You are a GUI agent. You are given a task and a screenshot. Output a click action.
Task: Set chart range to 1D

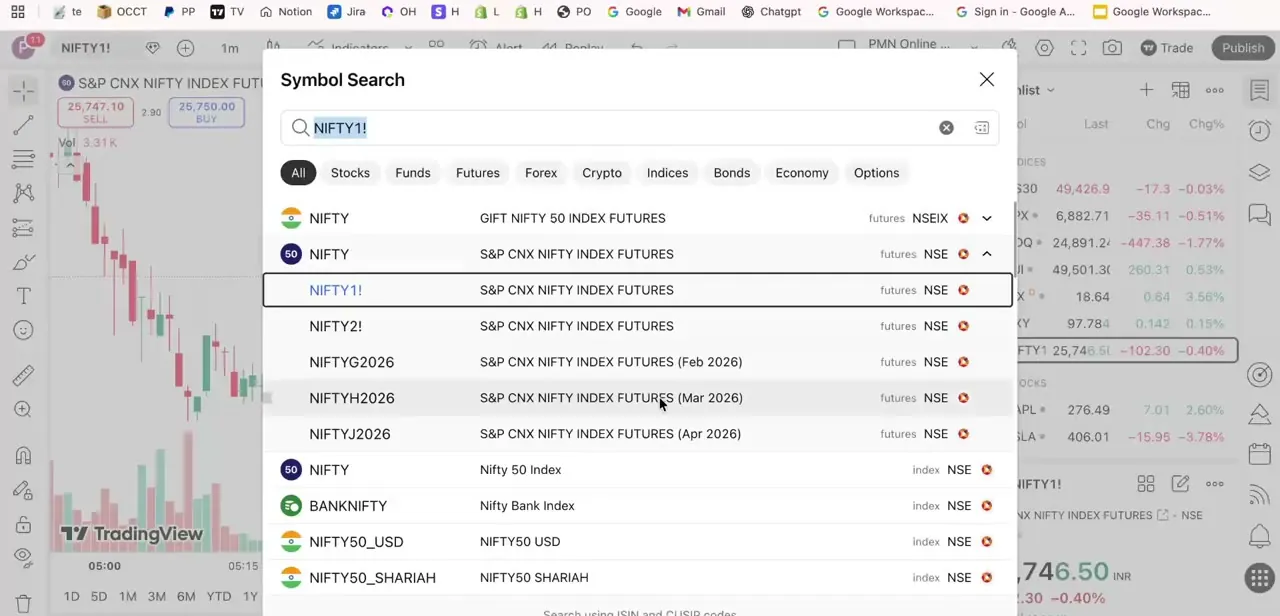[71, 597]
